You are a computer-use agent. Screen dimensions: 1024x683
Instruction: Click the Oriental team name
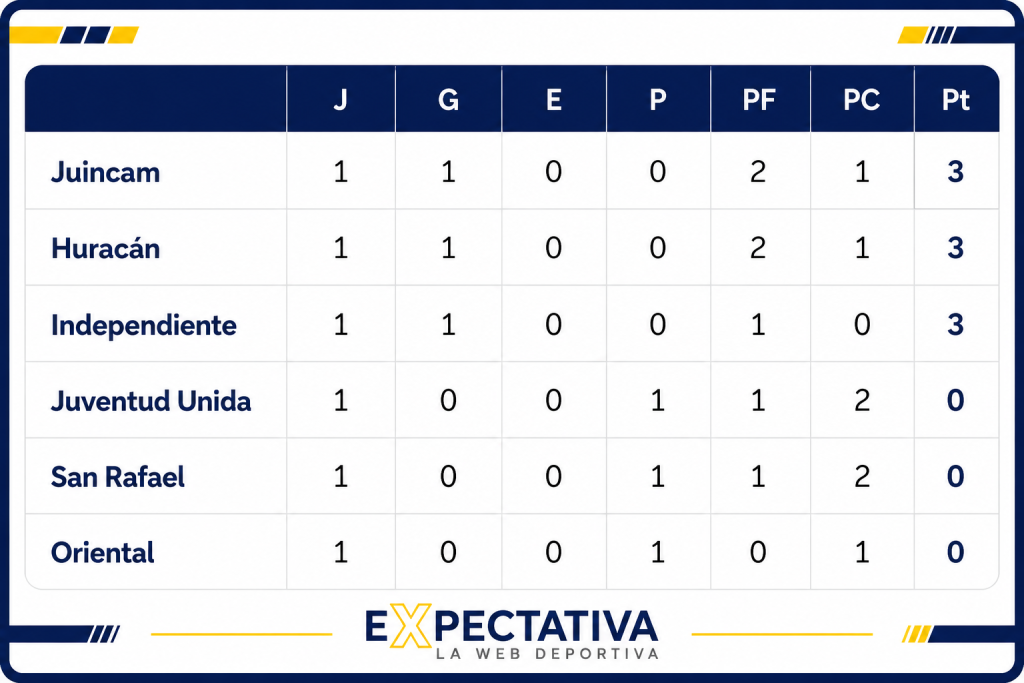pos(103,552)
